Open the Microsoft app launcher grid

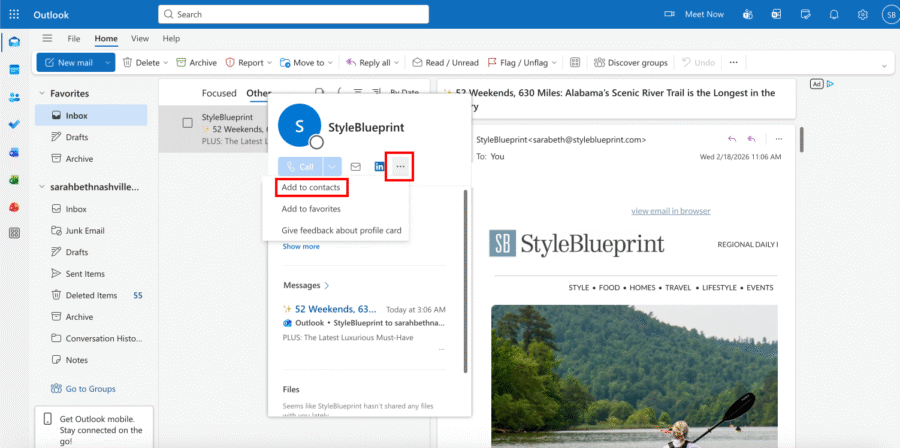tap(14, 14)
